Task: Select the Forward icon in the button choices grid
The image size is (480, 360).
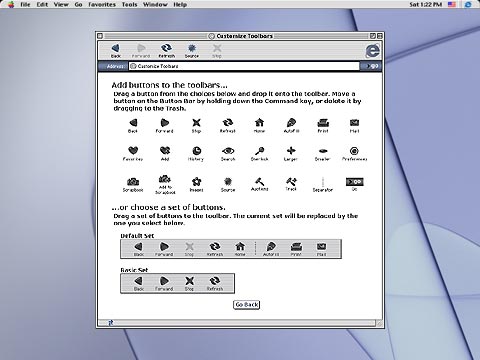Action: pos(164,126)
